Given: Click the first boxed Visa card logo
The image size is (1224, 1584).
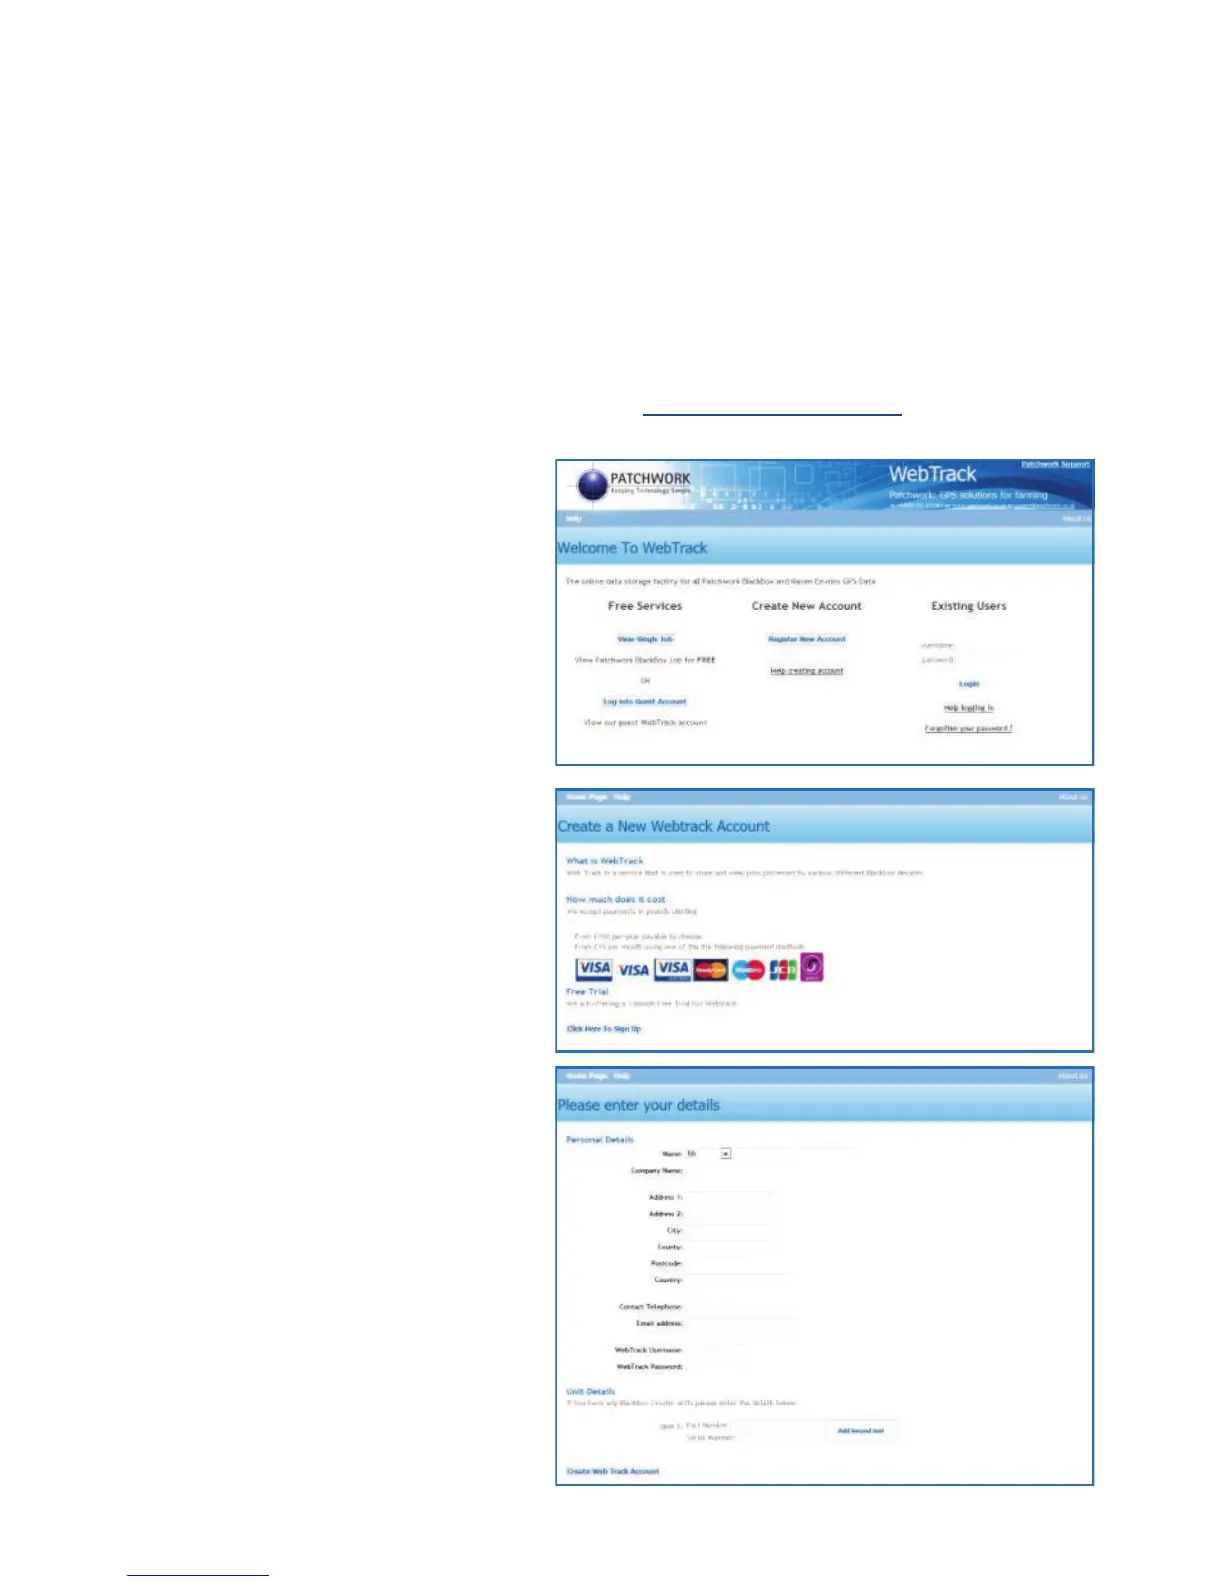Looking at the screenshot, I should click(x=594, y=968).
